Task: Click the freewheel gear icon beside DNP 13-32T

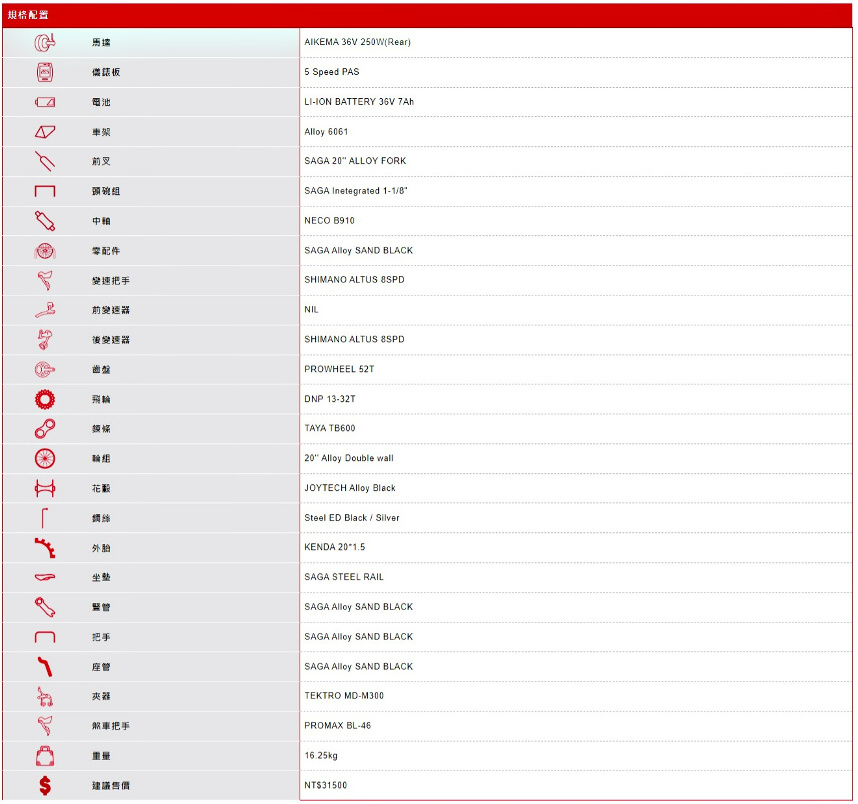Action: [x=45, y=400]
